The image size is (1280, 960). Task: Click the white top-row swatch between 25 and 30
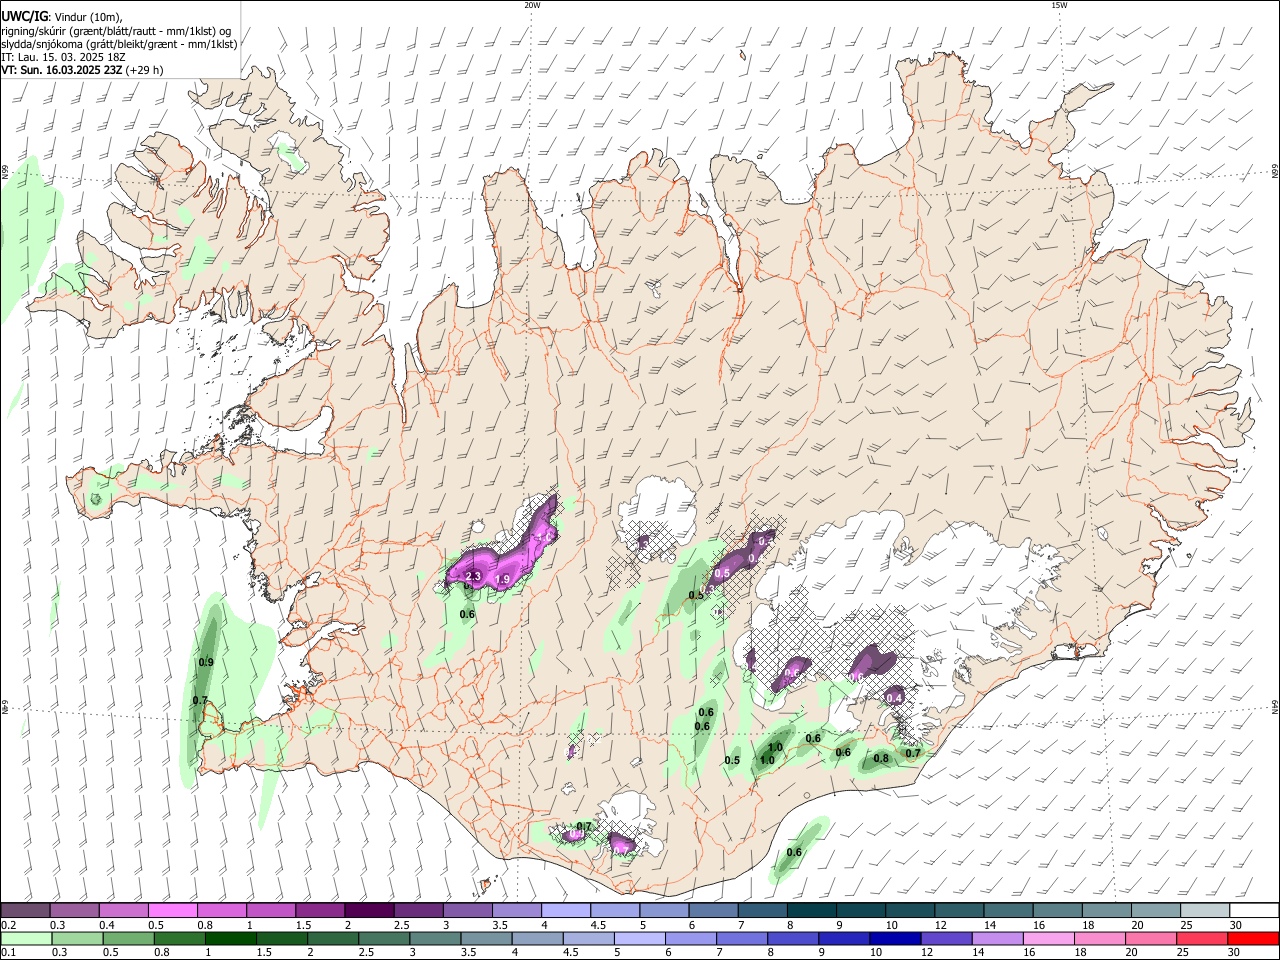click(1203, 911)
